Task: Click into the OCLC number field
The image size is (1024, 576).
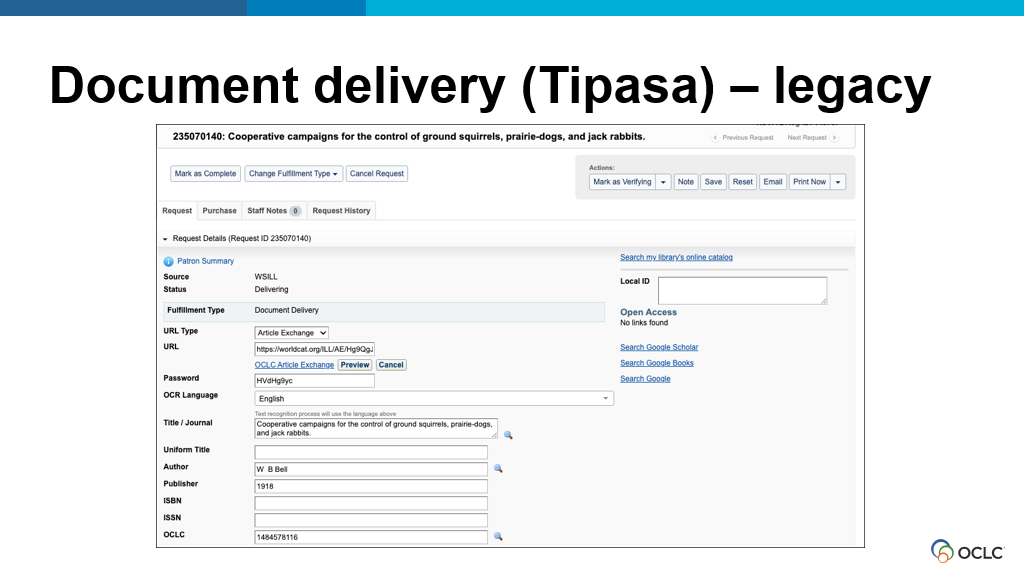Action: pyautogui.click(x=371, y=537)
